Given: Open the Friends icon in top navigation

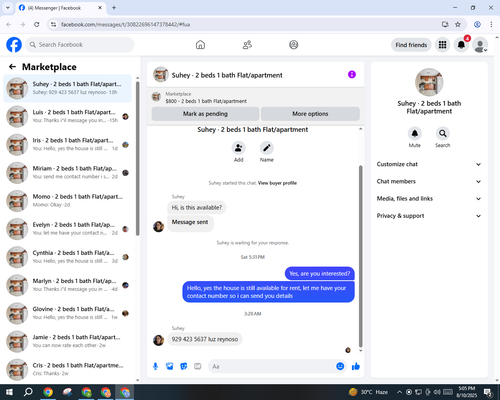Looking at the screenshot, I should [247, 45].
